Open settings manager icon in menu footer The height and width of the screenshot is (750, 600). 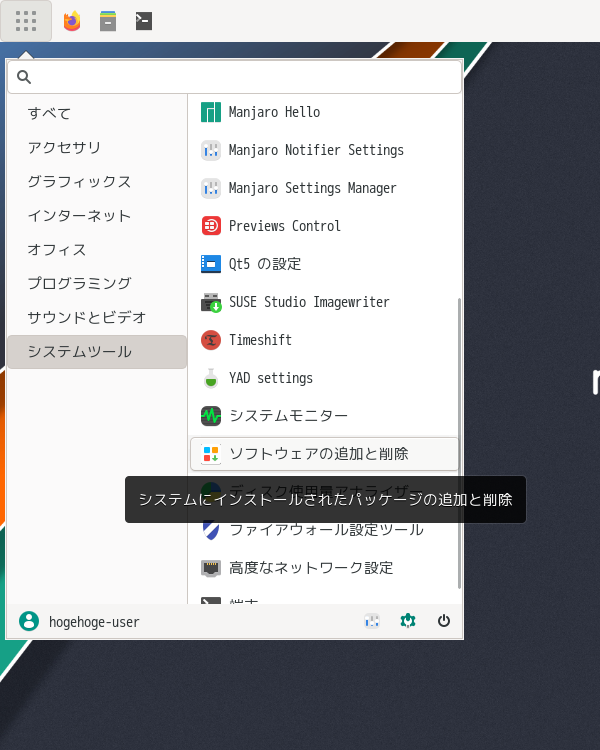(372, 621)
